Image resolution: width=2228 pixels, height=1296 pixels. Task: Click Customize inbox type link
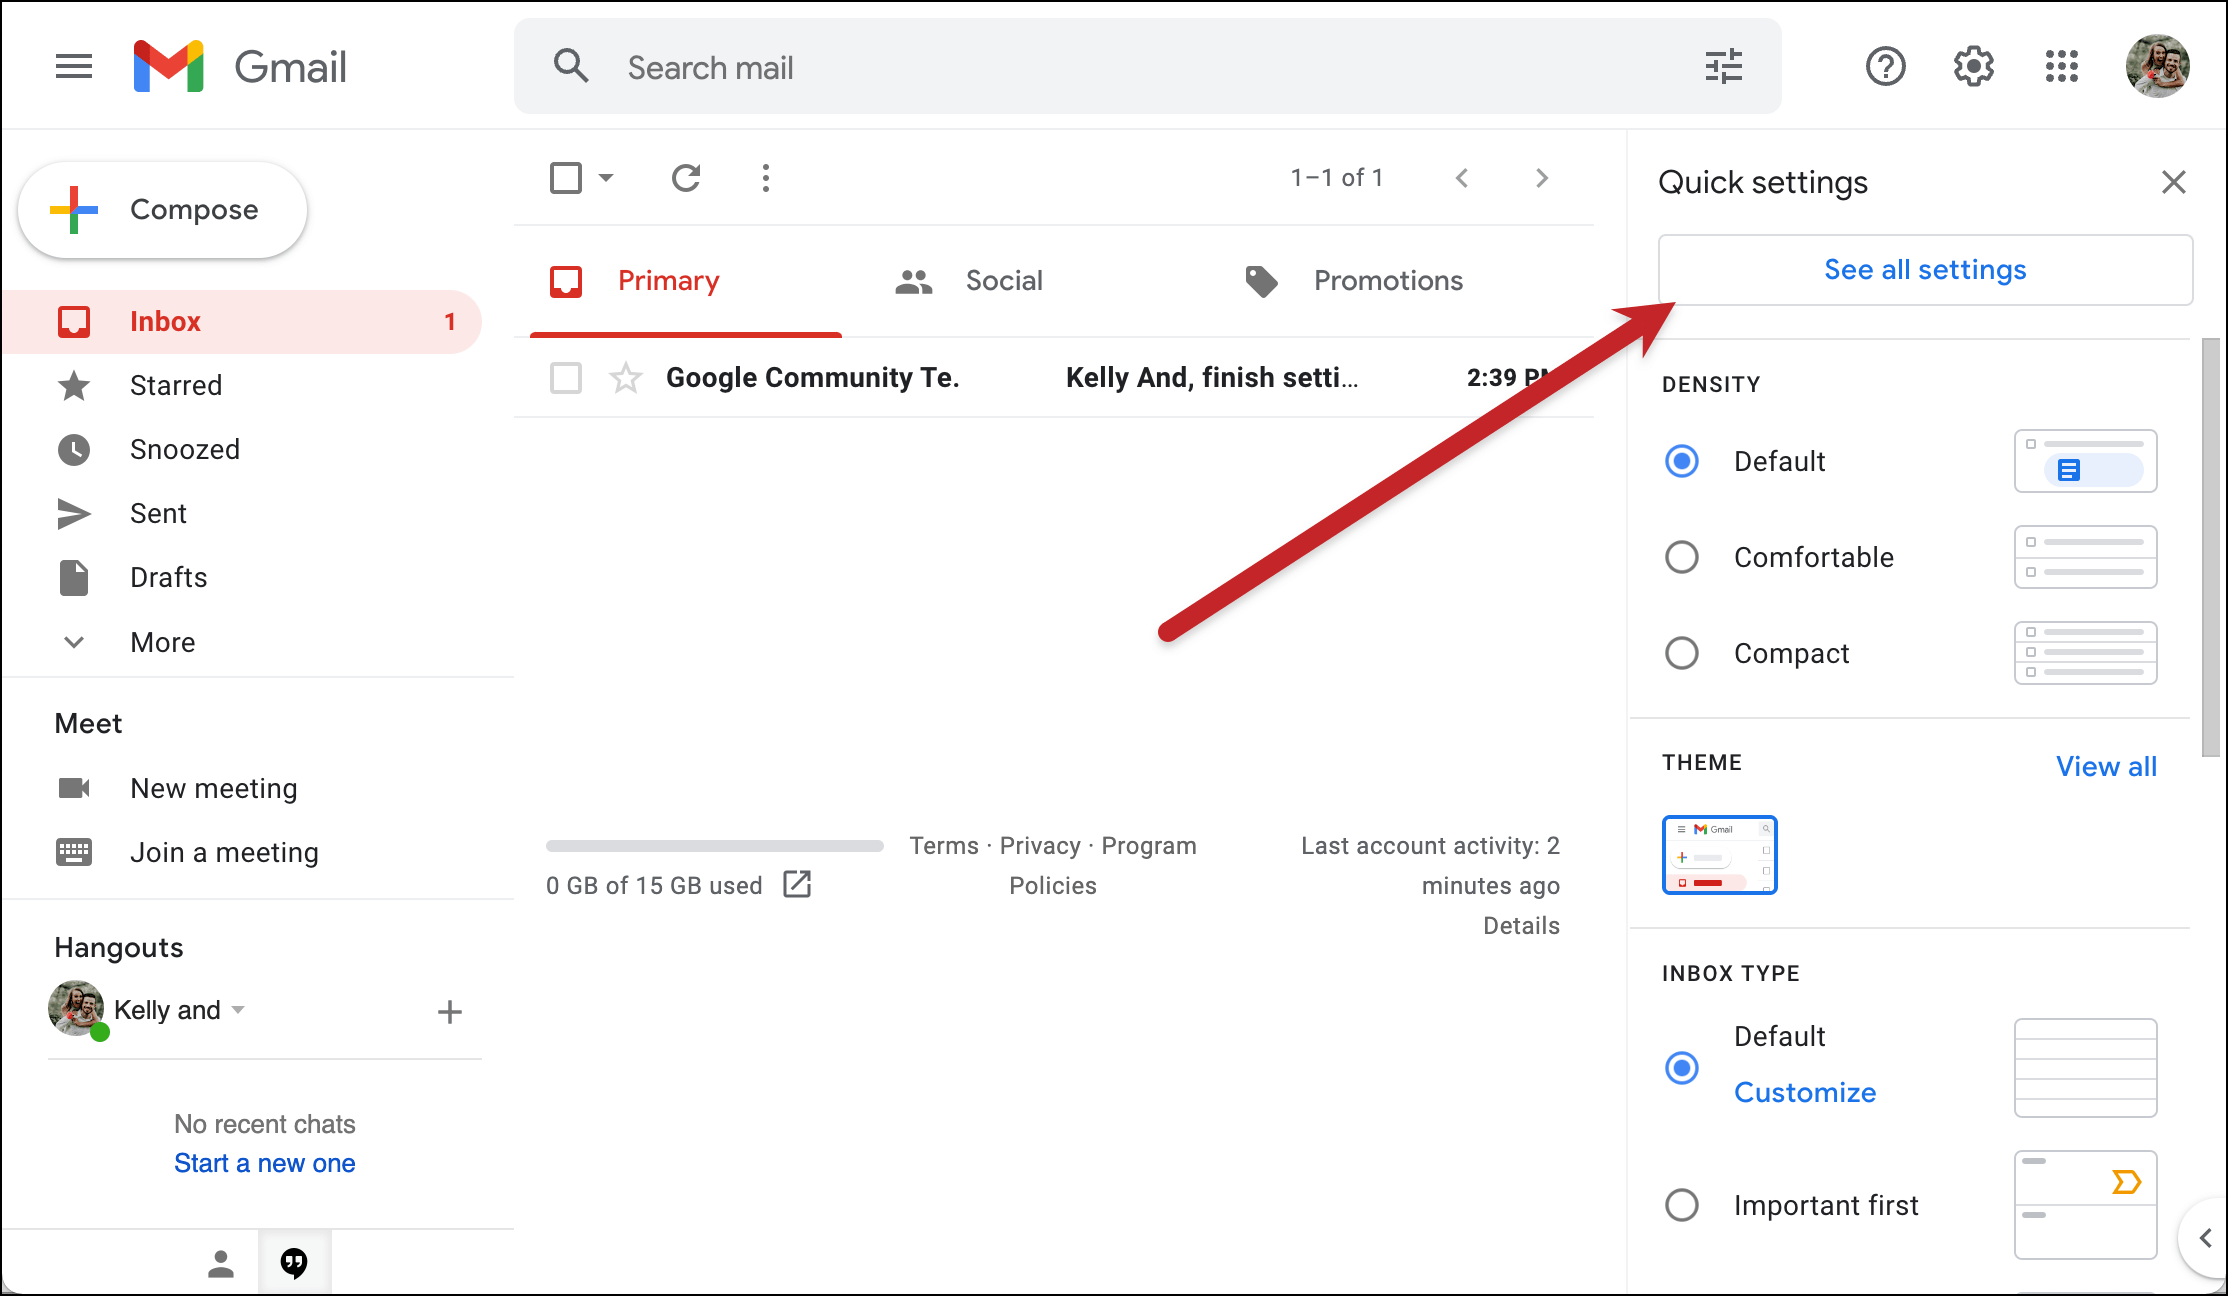1805,1092
